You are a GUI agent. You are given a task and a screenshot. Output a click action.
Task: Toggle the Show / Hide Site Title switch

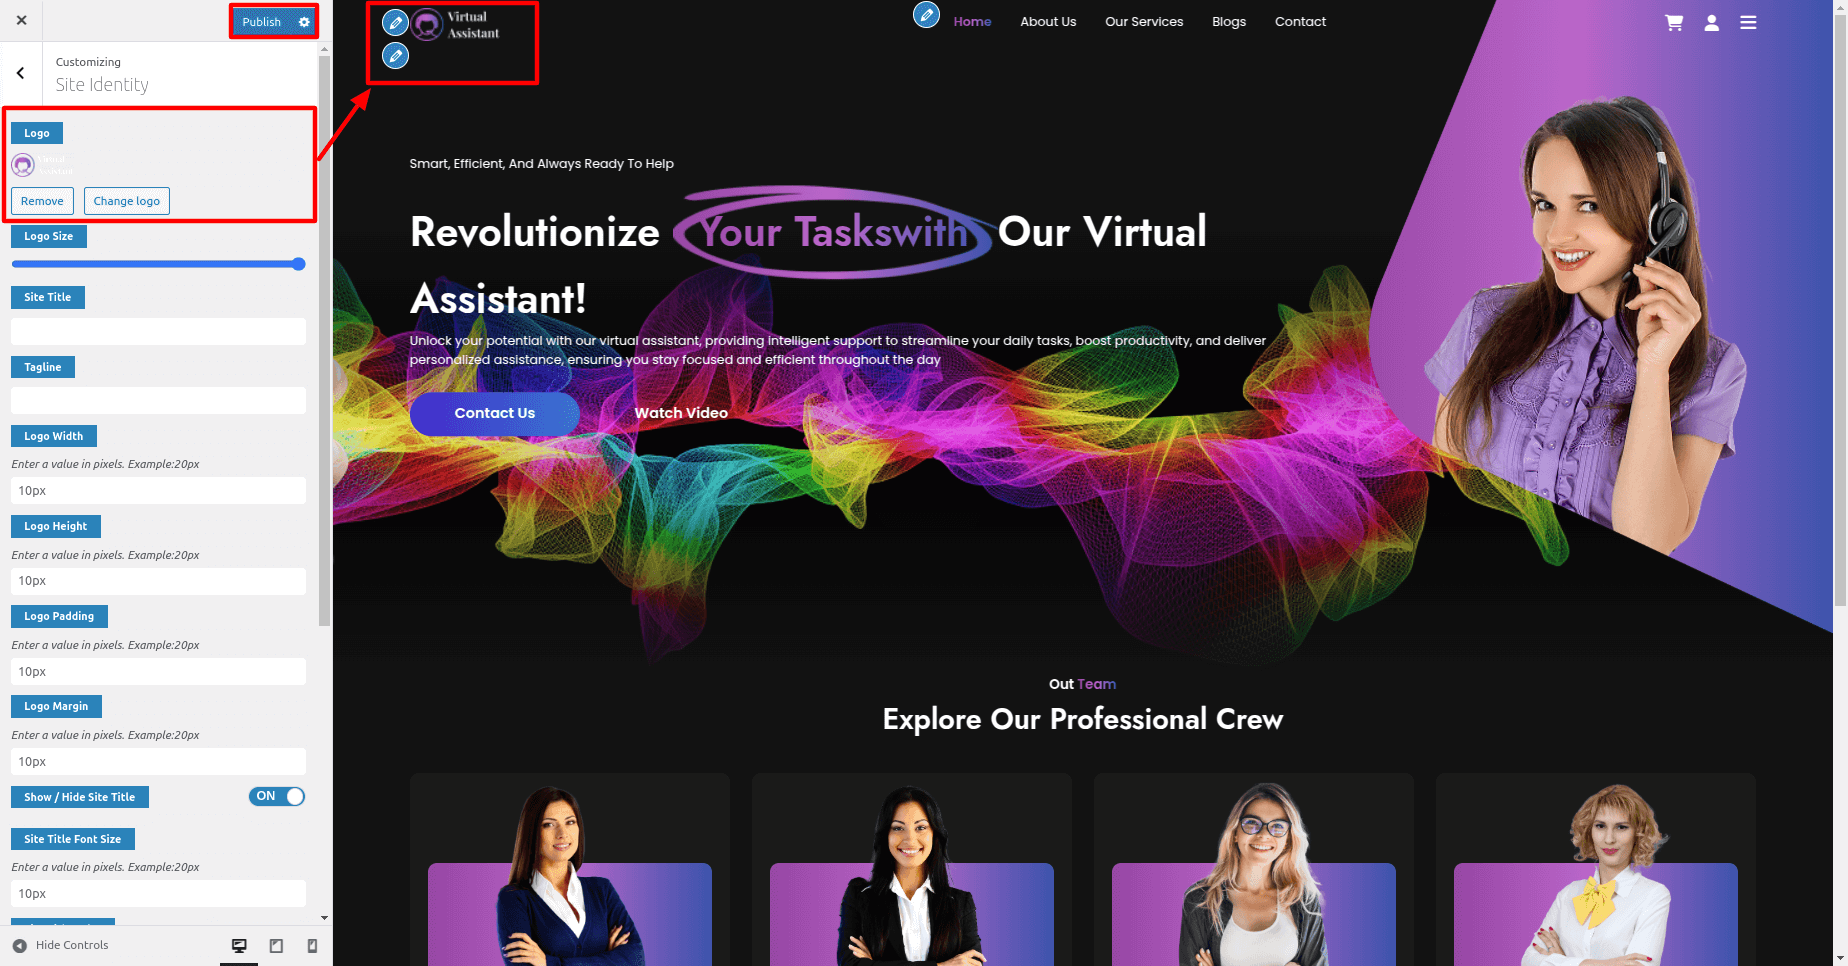277,797
